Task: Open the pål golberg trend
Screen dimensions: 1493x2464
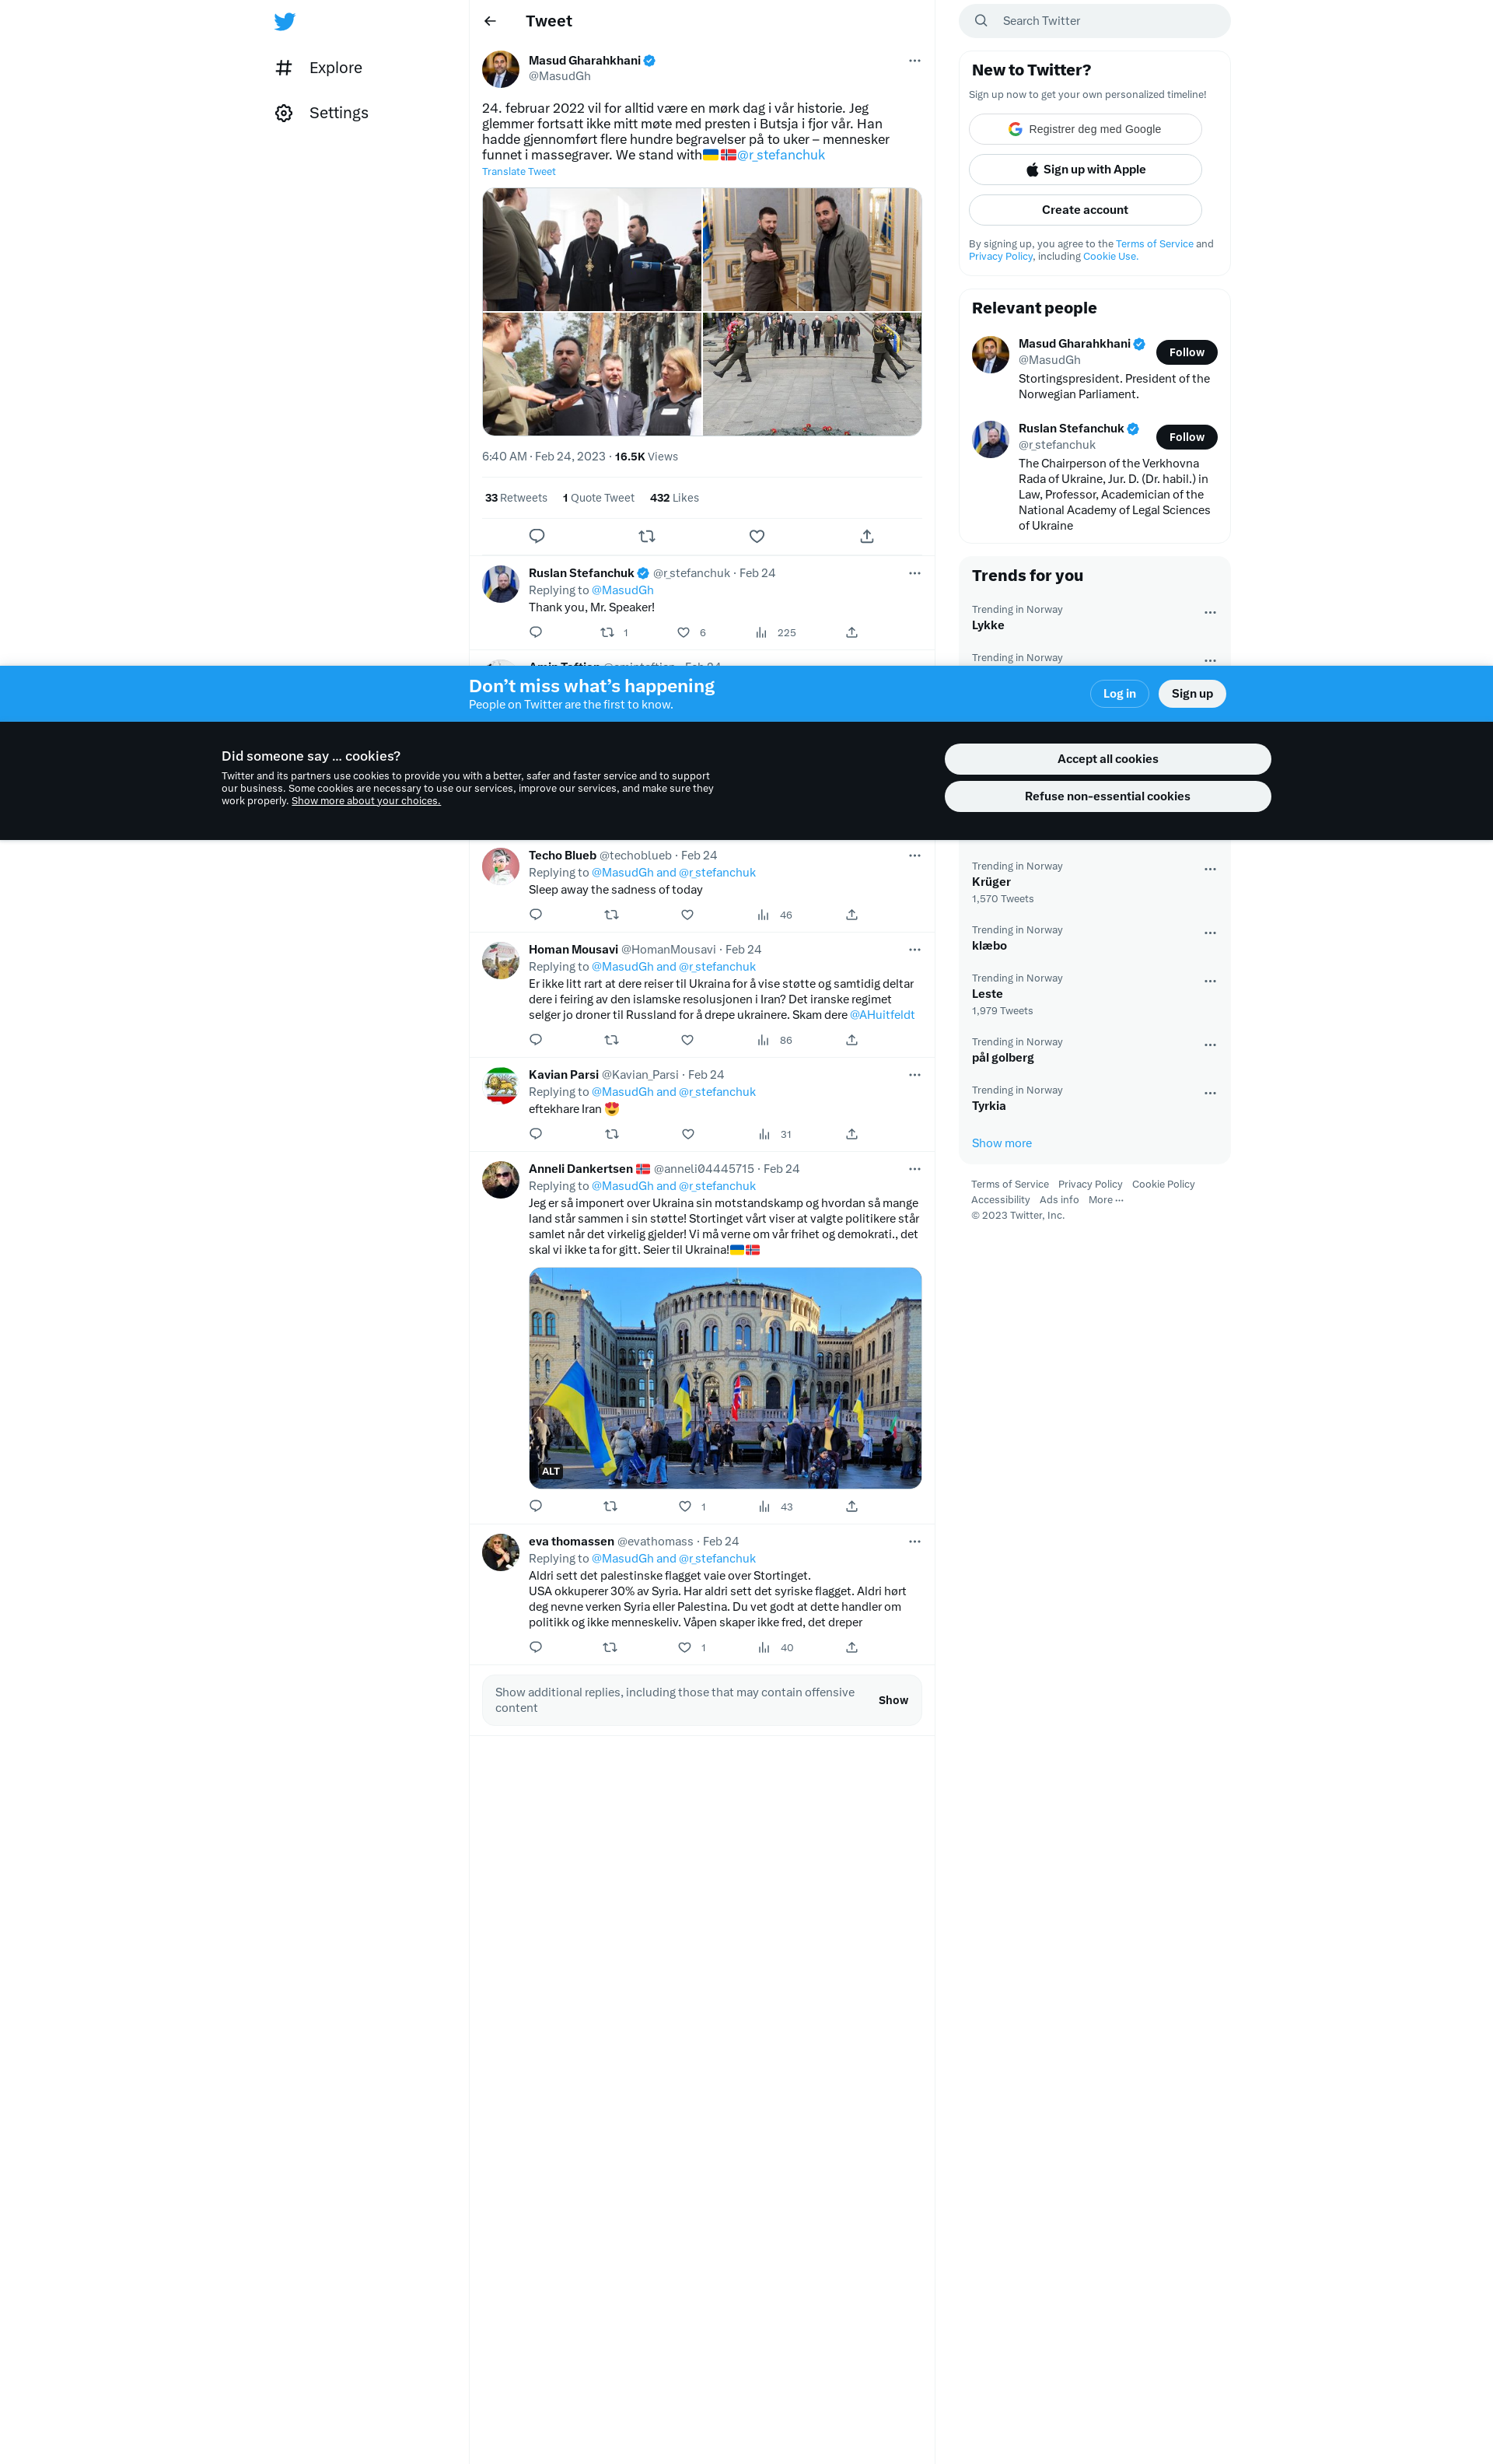Action: click(1094, 1050)
